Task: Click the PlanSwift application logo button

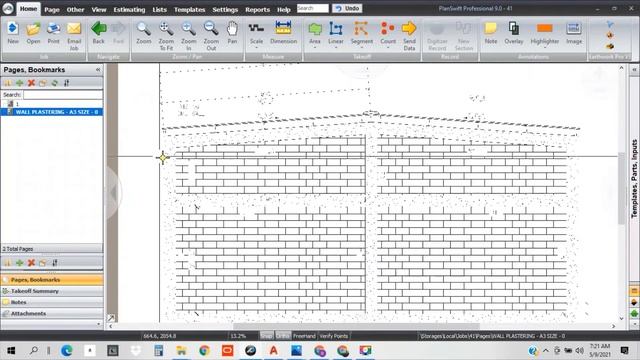Action: pyautogui.click(x=7, y=9)
